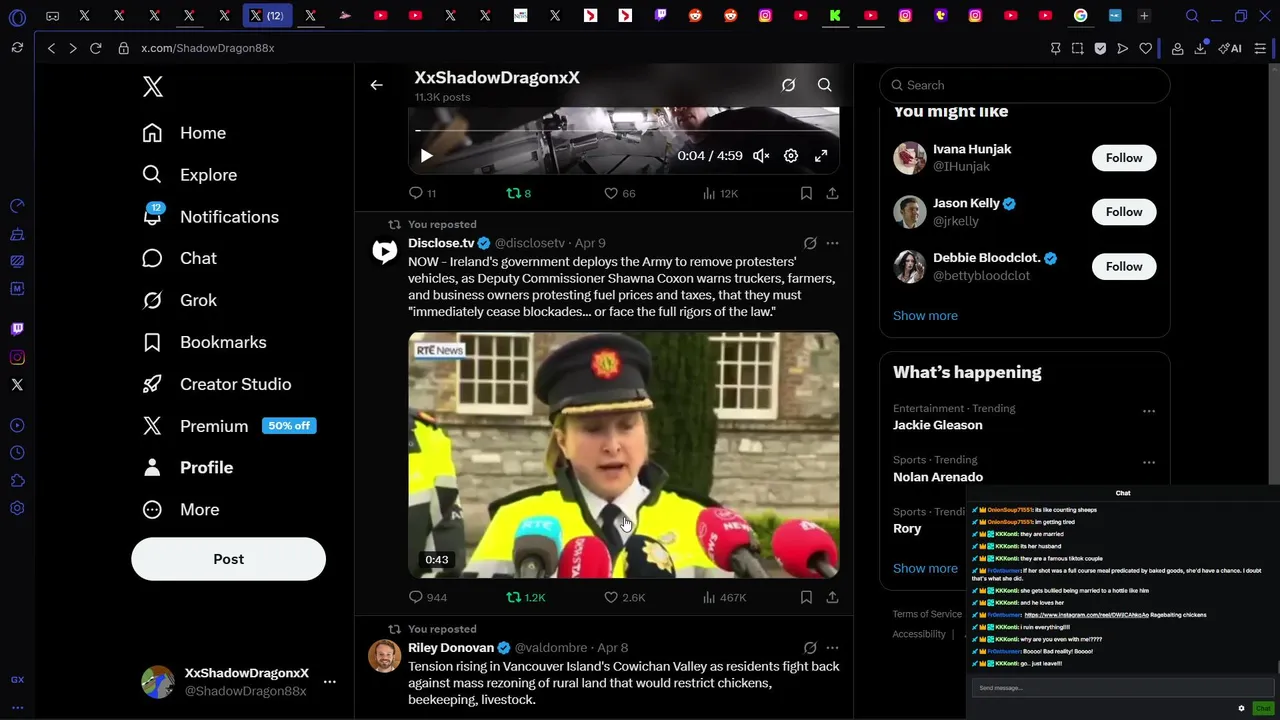Like the Disclose.tv post with 2.6K likes

point(625,597)
